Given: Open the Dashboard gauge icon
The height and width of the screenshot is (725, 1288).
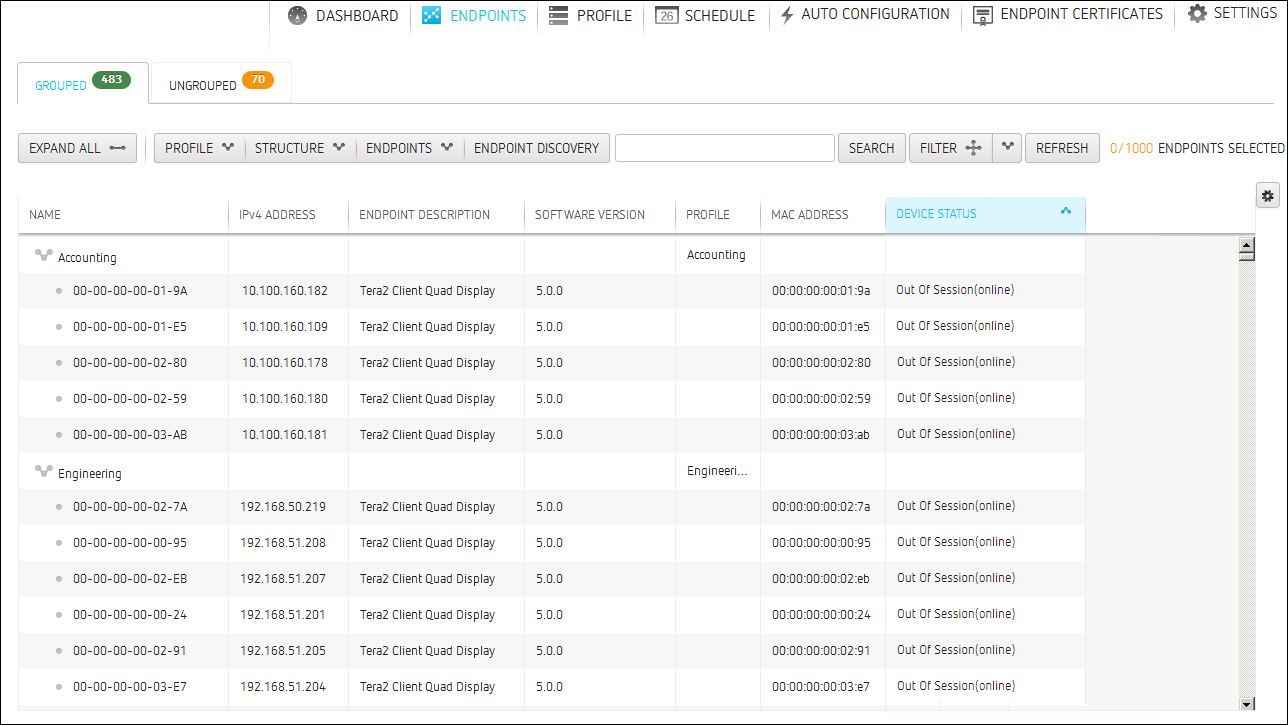Looking at the screenshot, I should (x=297, y=16).
